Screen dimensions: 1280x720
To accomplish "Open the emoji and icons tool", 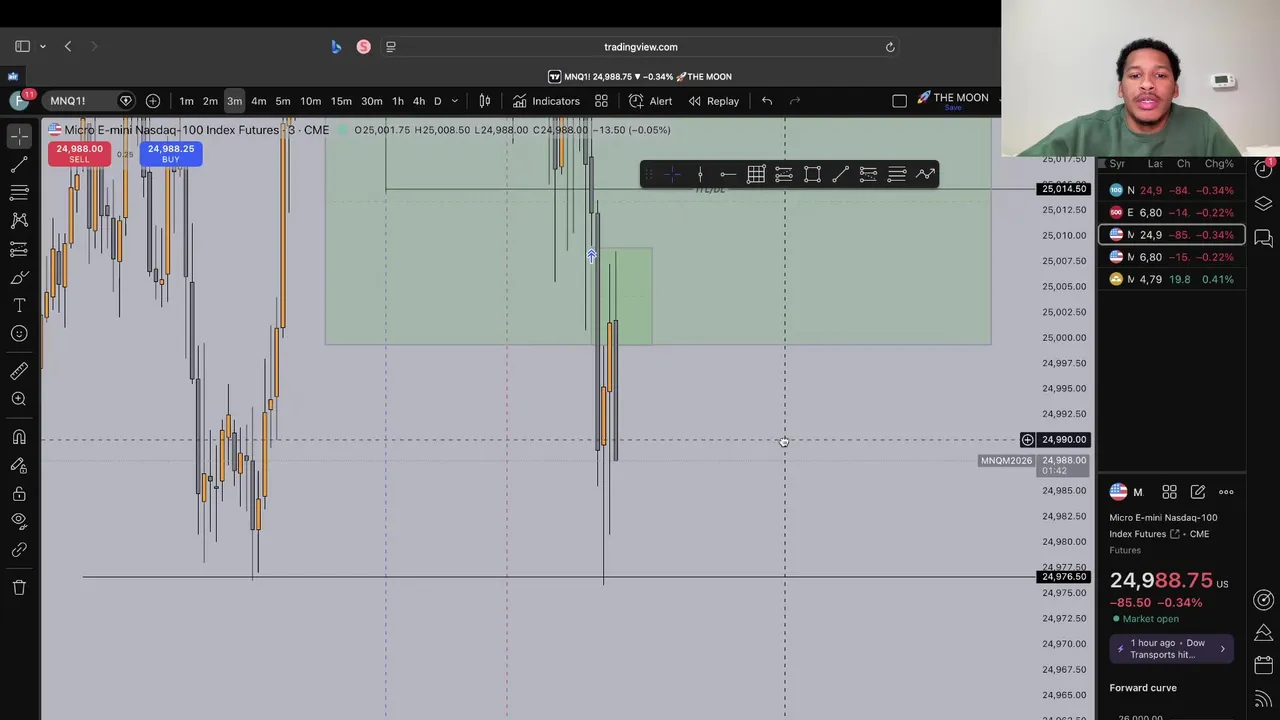I will click(x=19, y=334).
